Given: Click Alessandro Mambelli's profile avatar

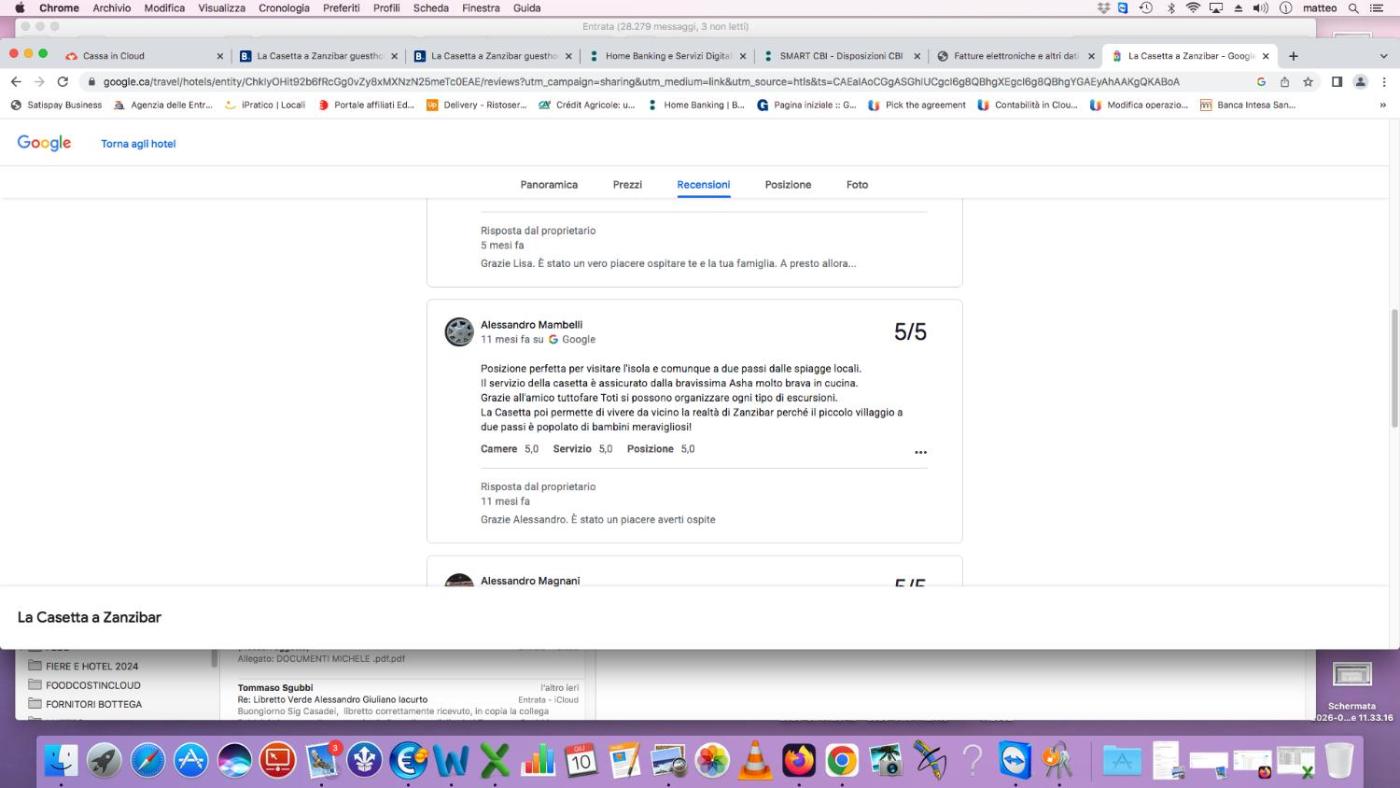Looking at the screenshot, I should pyautogui.click(x=459, y=332).
